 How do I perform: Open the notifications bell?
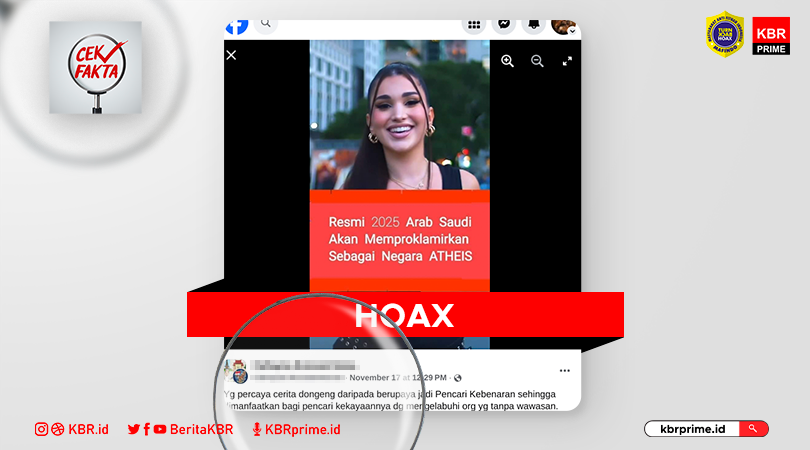click(534, 24)
